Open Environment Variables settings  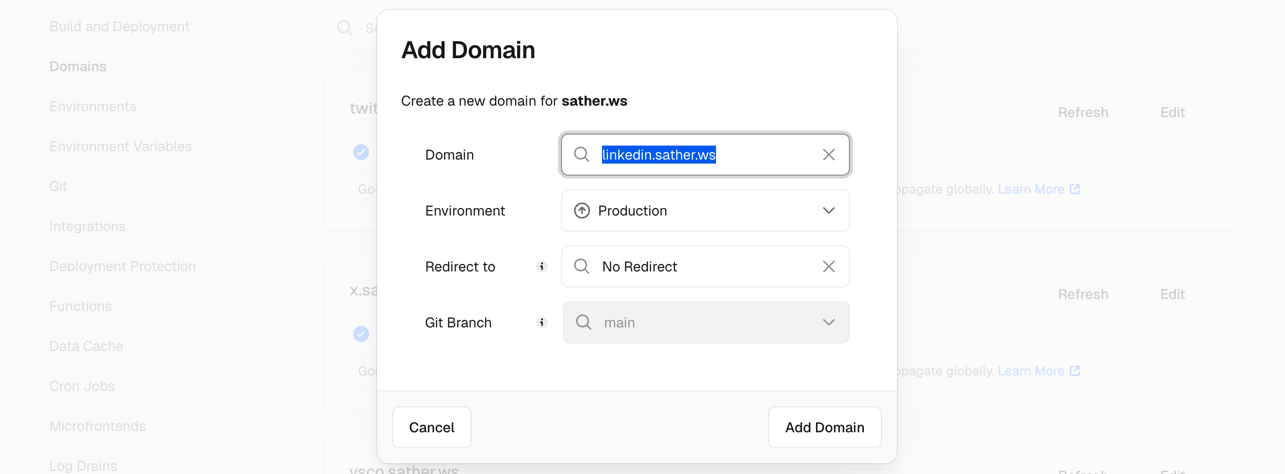point(120,147)
